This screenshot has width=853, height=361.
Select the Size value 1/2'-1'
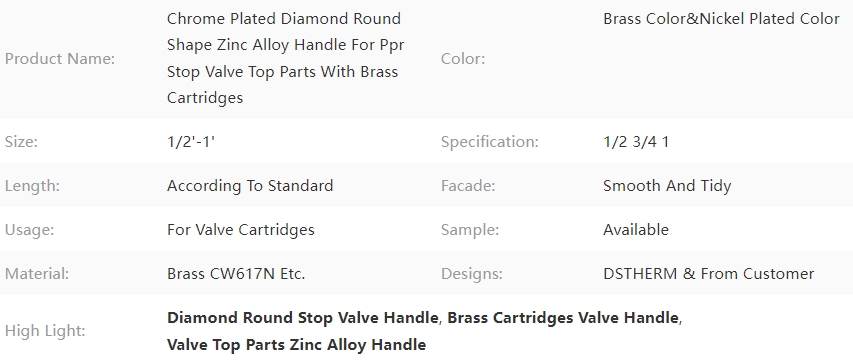click(x=191, y=142)
